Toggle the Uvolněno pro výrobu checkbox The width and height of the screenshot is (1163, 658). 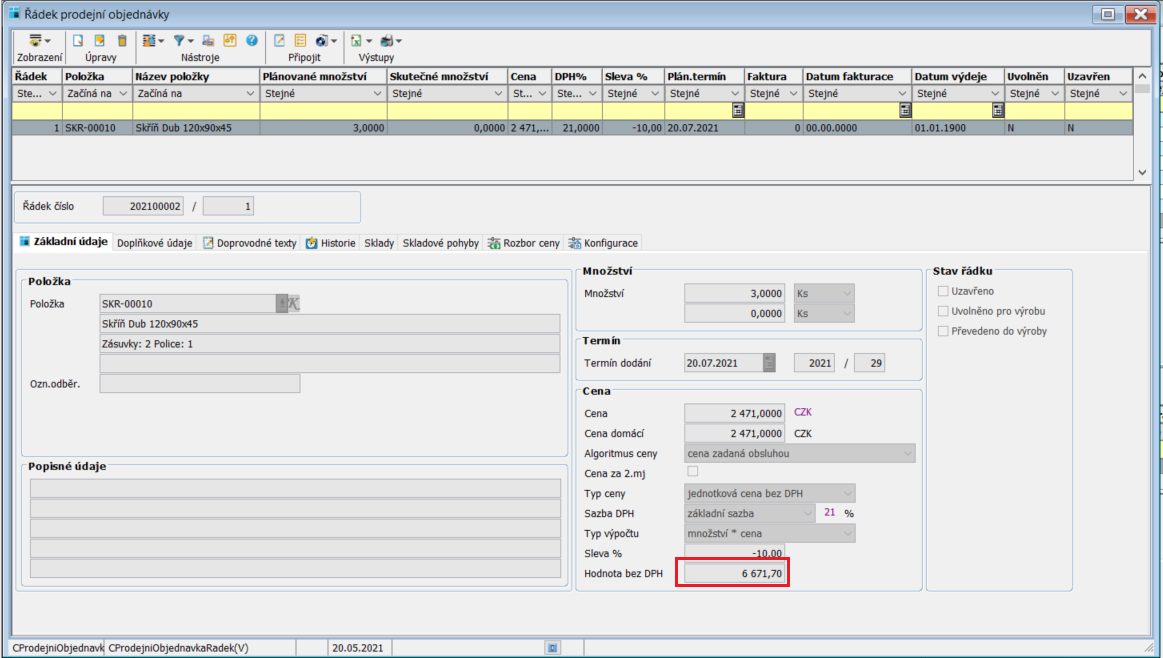943,311
